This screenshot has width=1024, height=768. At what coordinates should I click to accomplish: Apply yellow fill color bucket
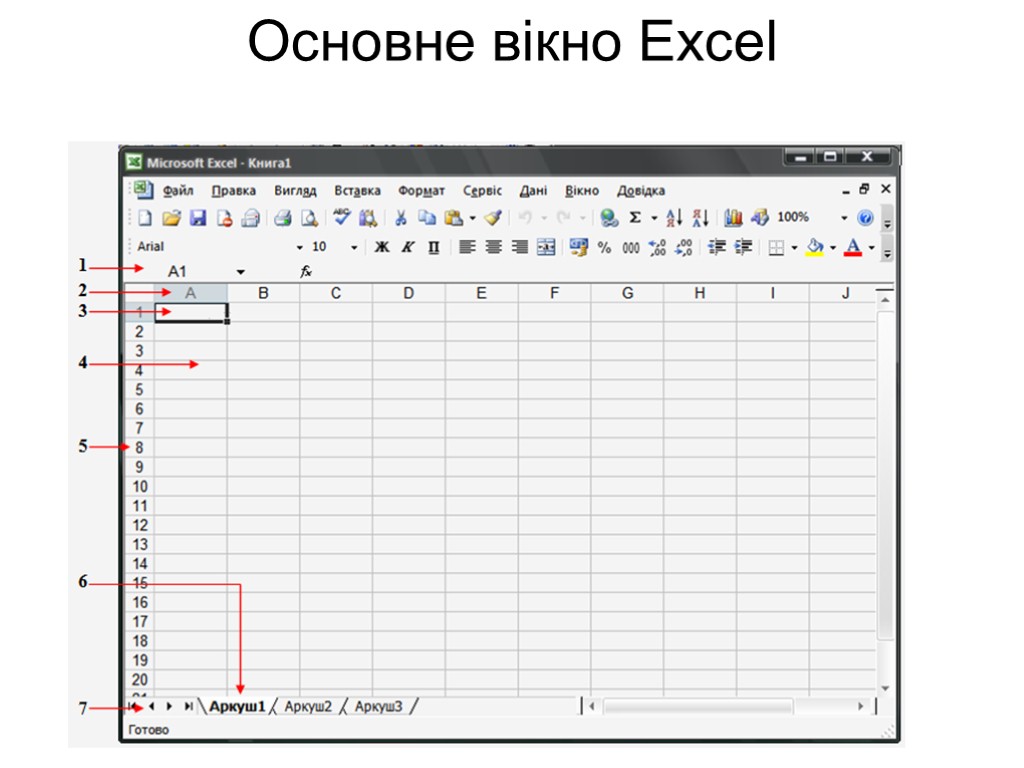[815, 248]
